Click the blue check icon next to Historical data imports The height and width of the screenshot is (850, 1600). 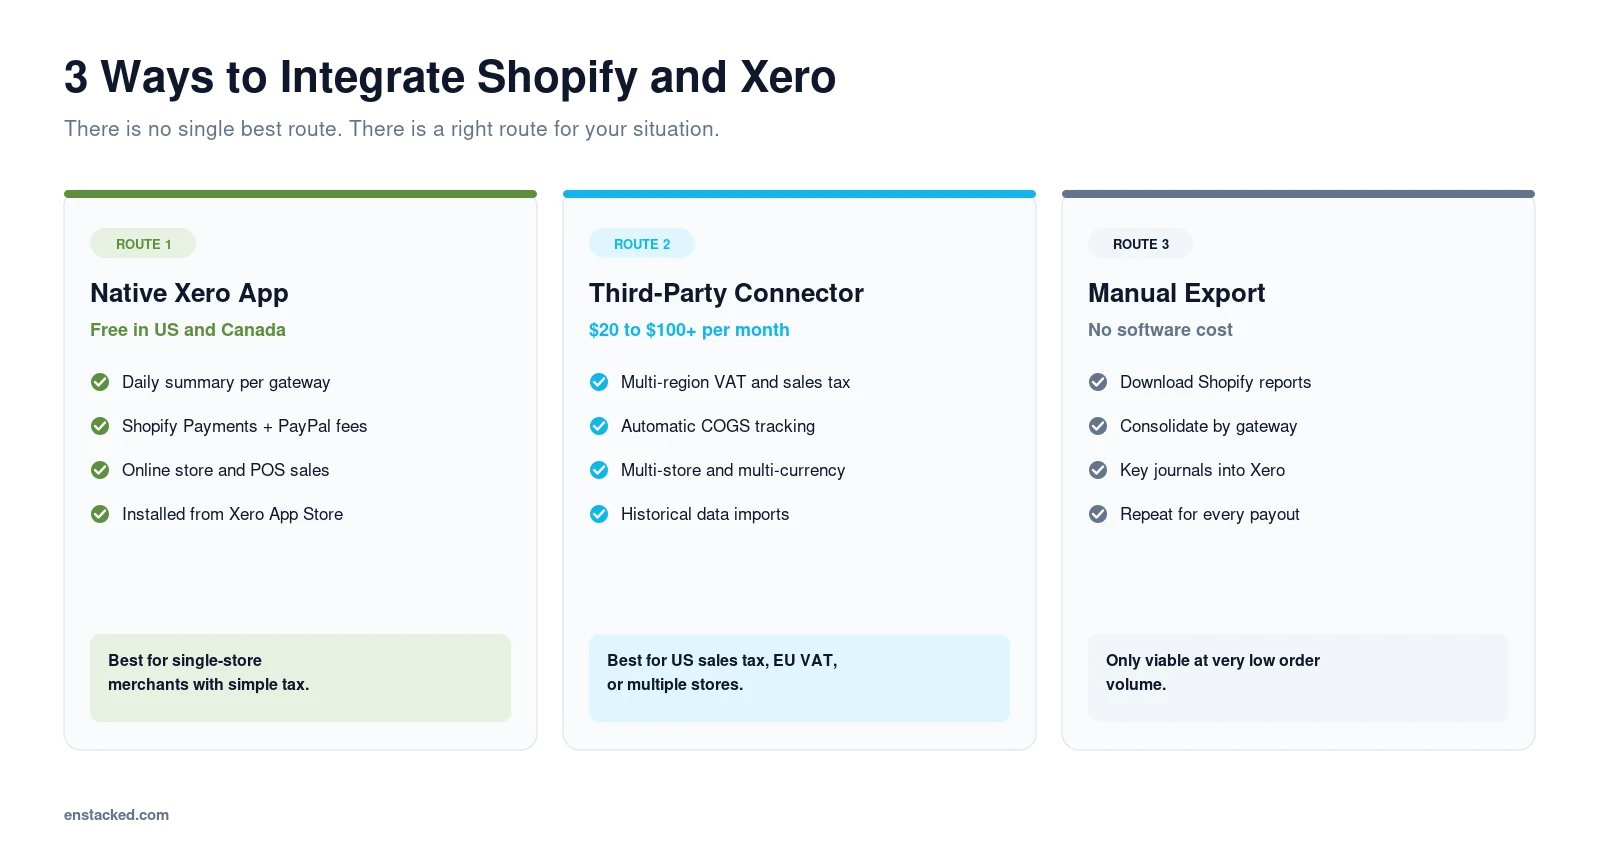click(x=599, y=514)
